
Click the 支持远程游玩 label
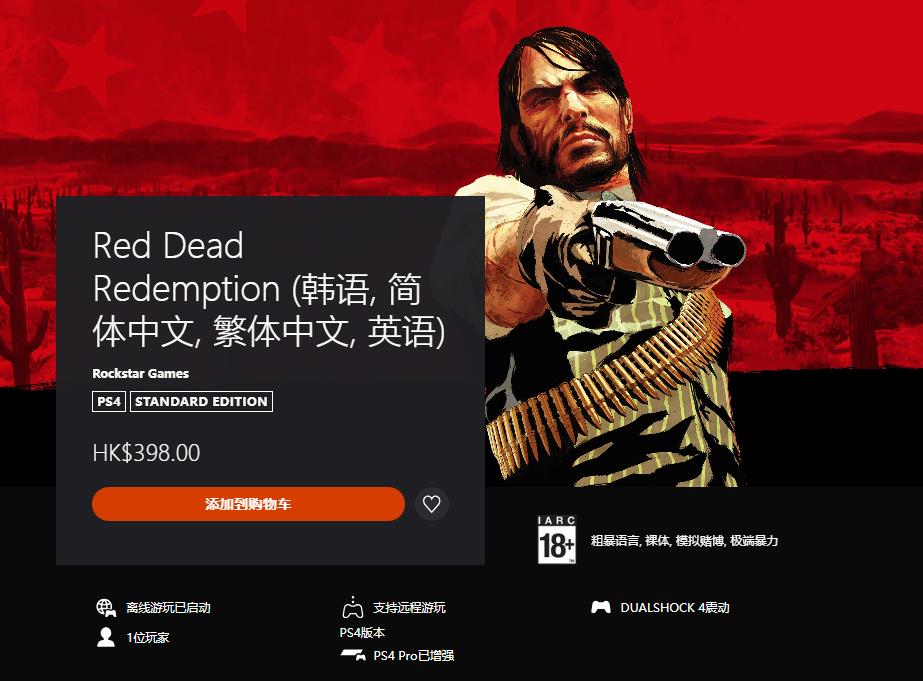pos(409,607)
